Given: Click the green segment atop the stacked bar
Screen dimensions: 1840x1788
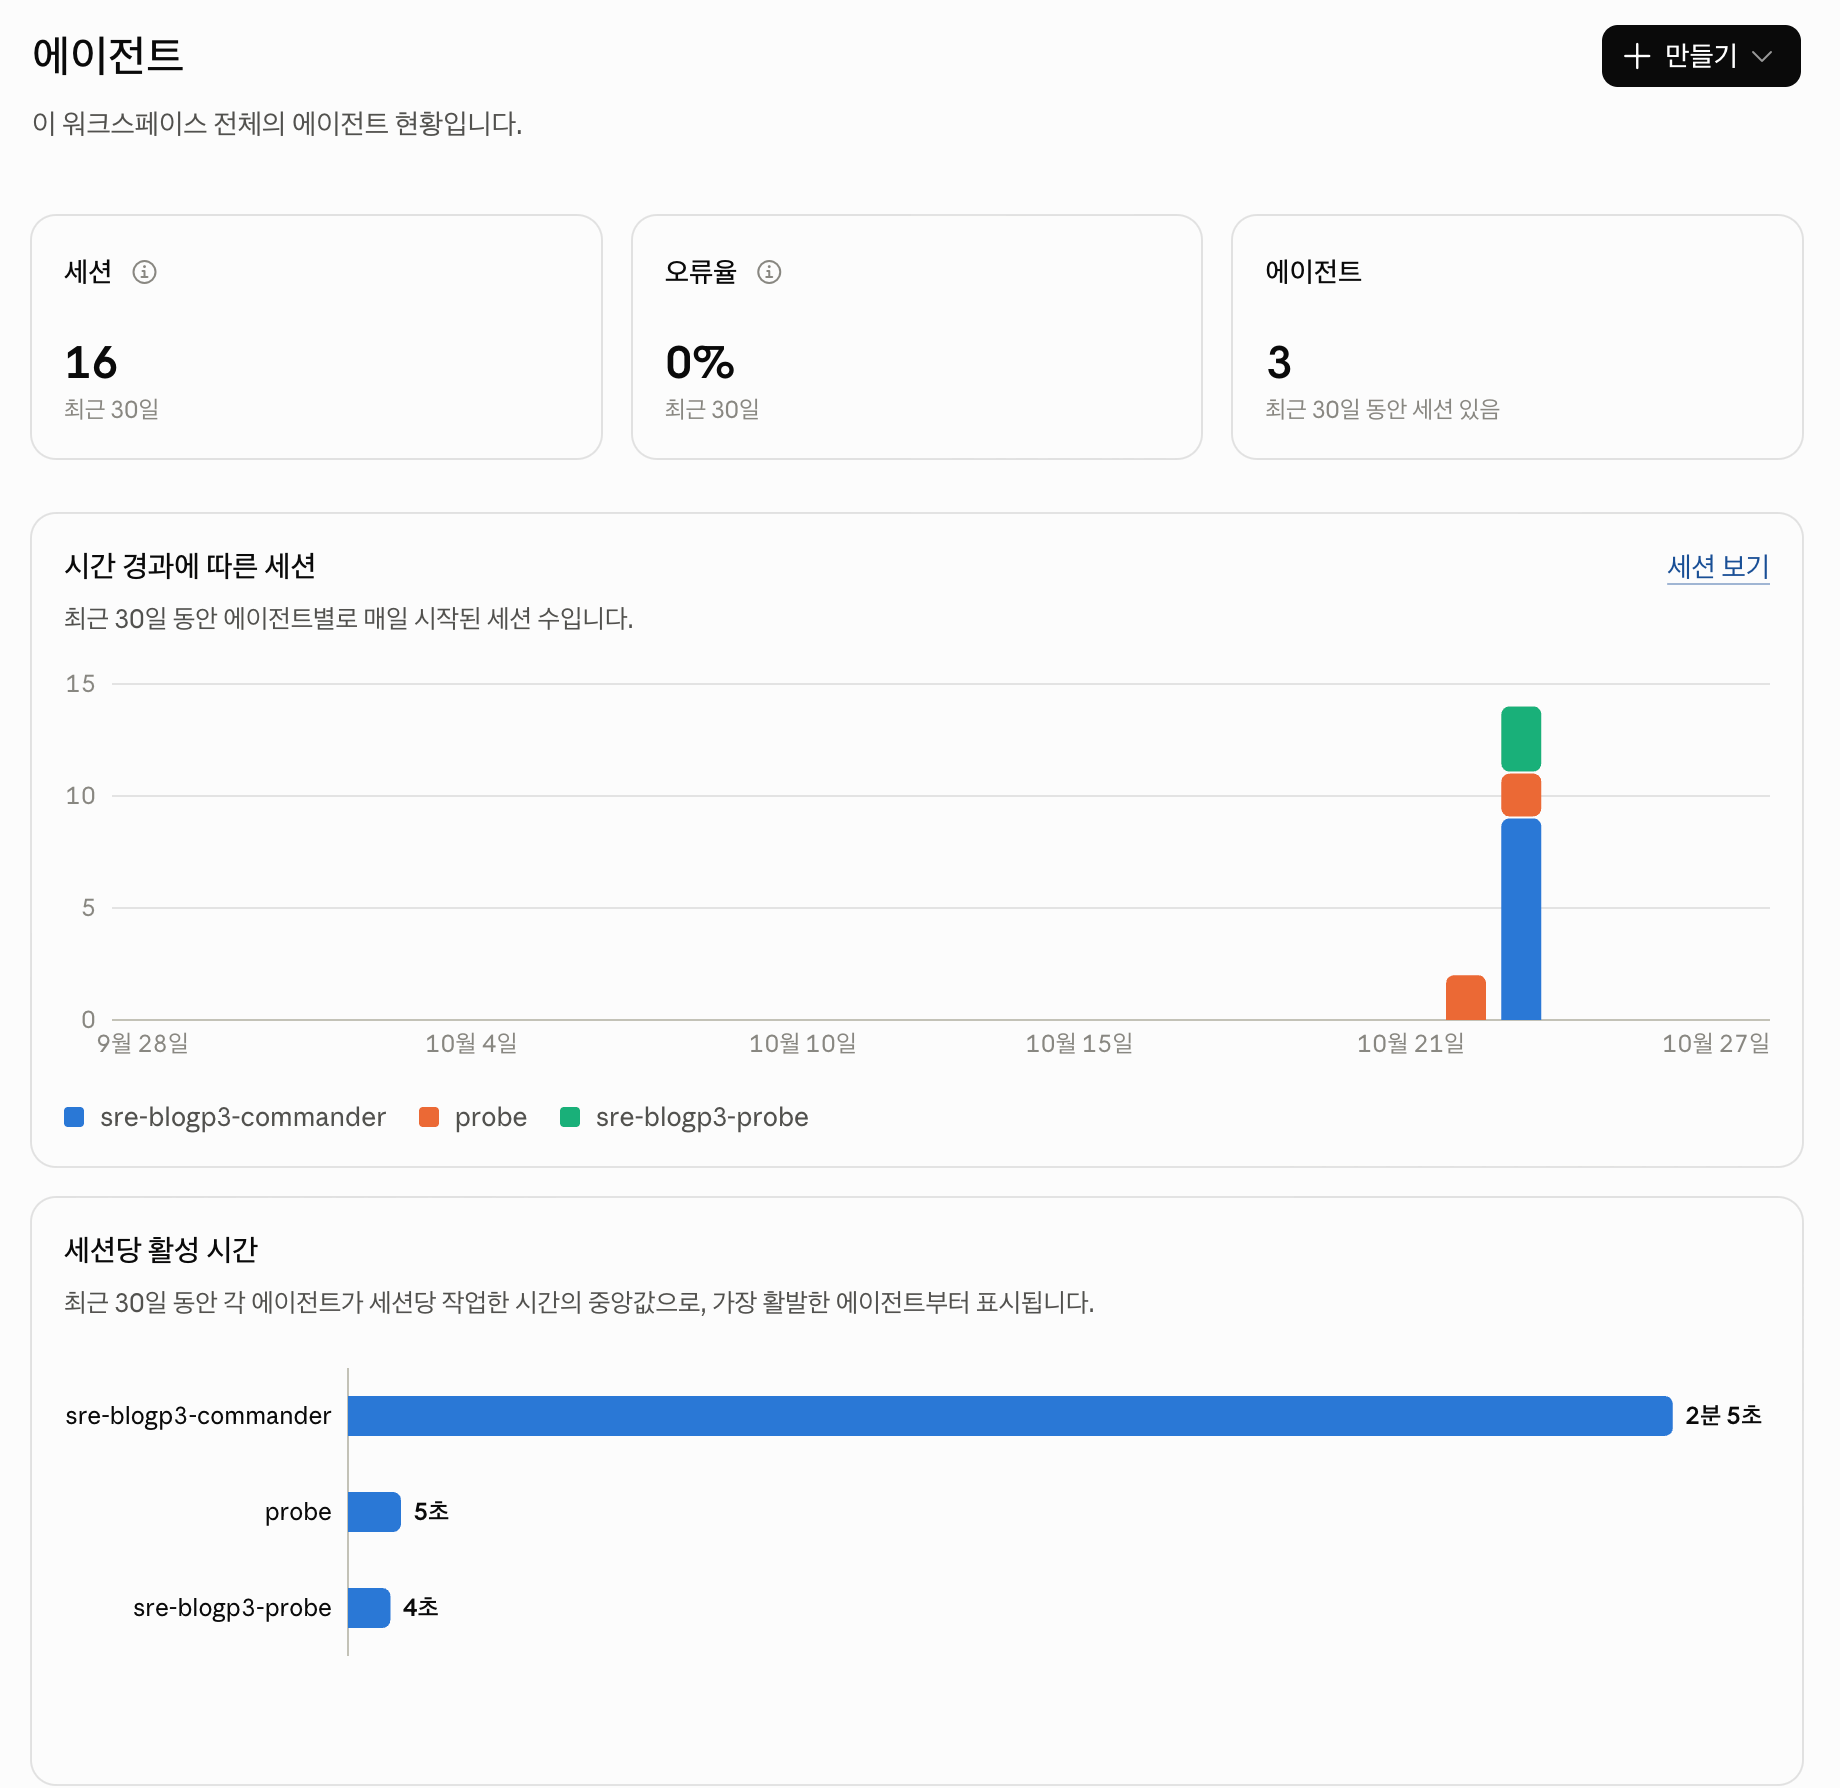Looking at the screenshot, I should coord(1521,739).
